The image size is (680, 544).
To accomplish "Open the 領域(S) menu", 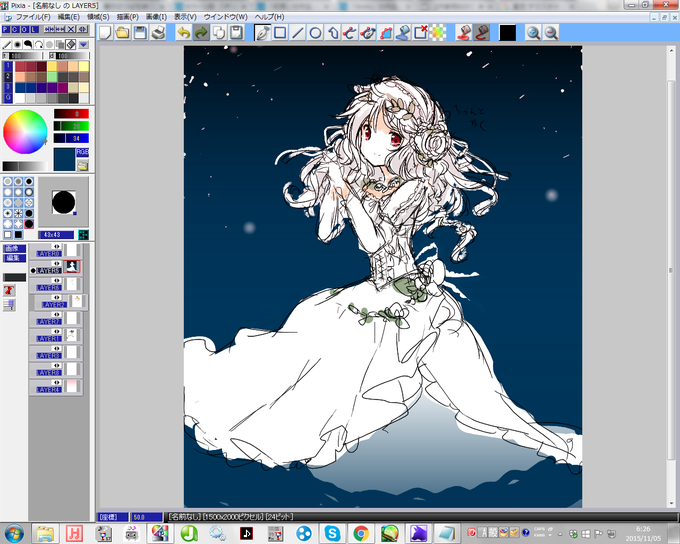I will (98, 17).
